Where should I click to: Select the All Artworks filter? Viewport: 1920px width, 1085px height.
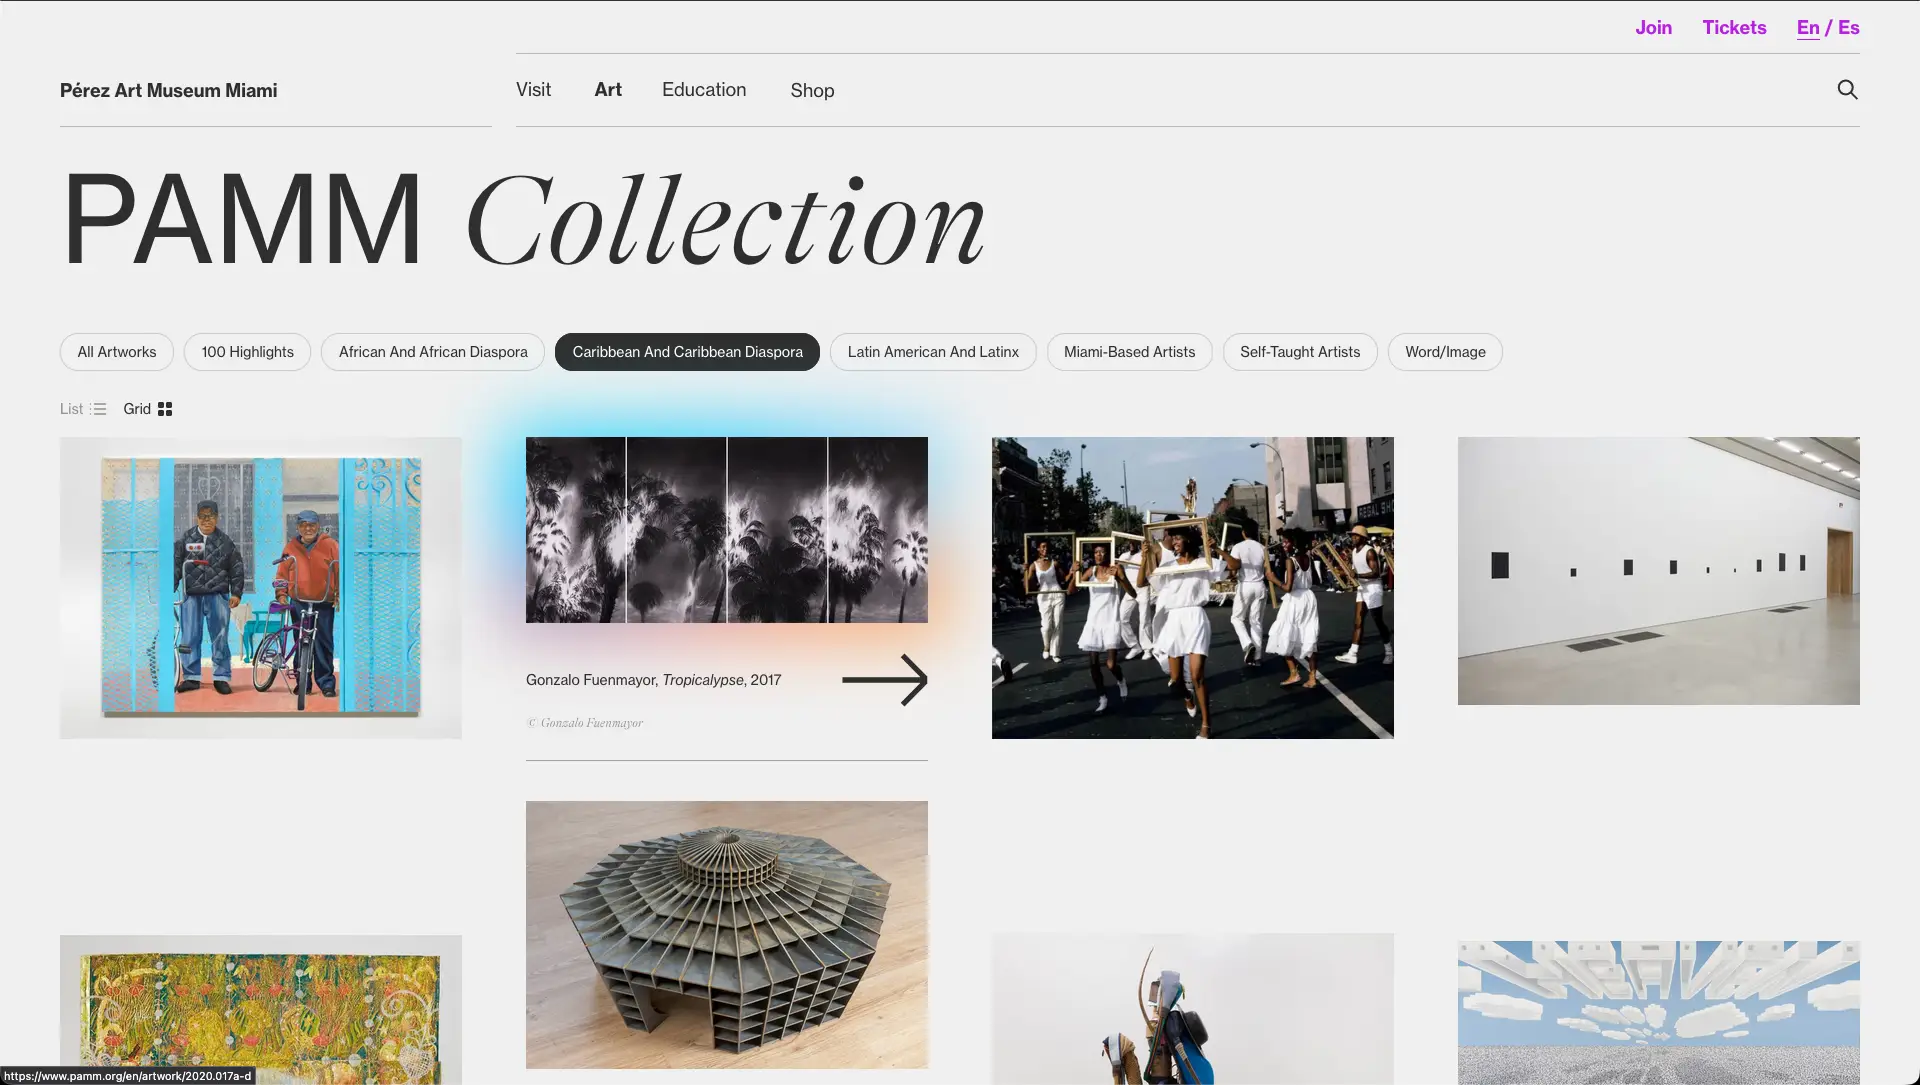[x=117, y=352]
